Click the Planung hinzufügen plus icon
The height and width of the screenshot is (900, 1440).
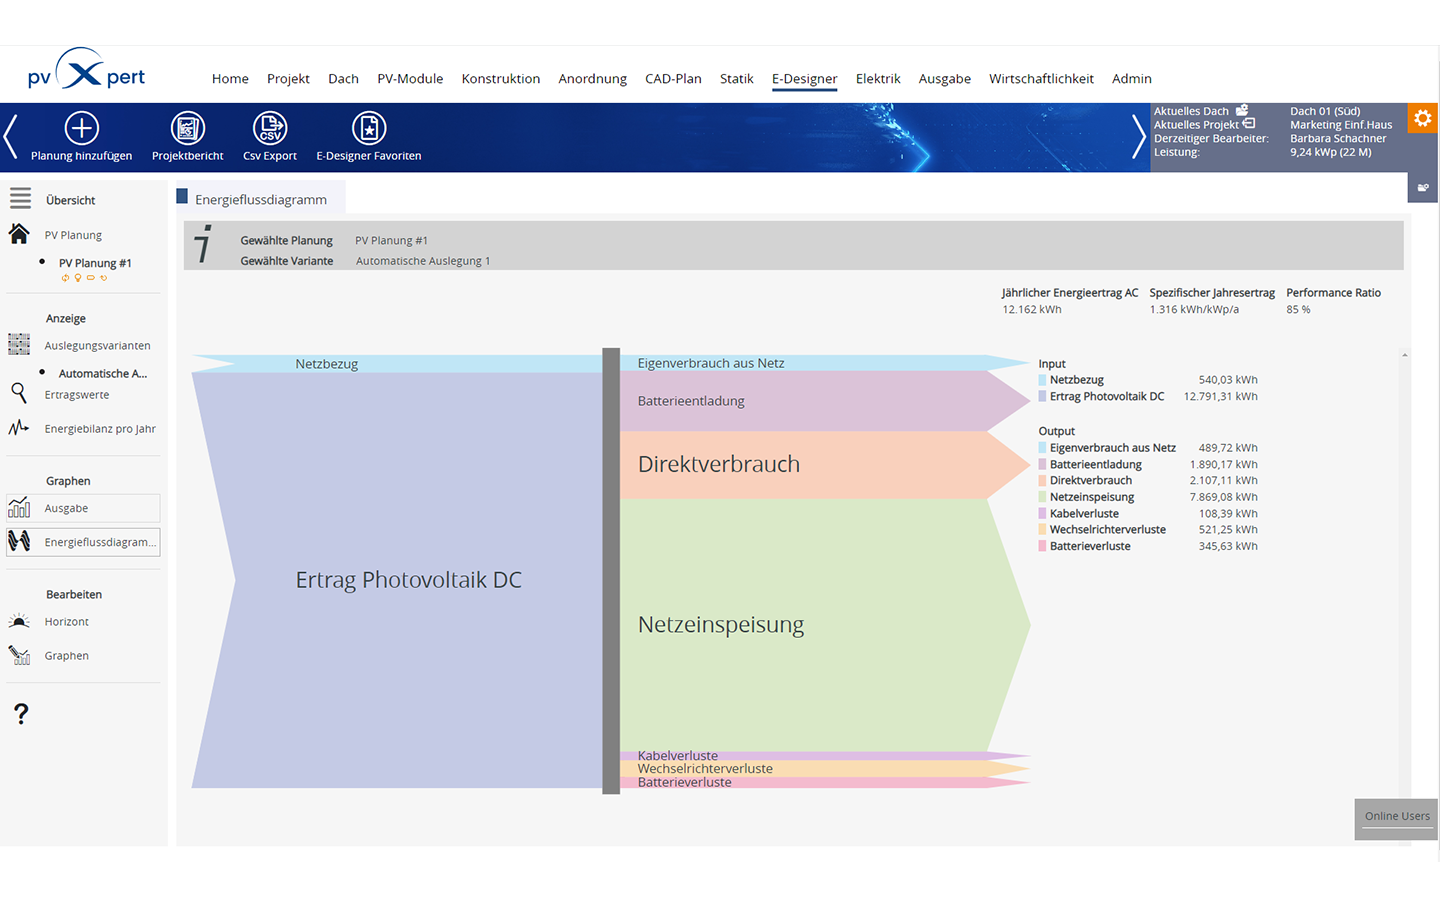81,128
